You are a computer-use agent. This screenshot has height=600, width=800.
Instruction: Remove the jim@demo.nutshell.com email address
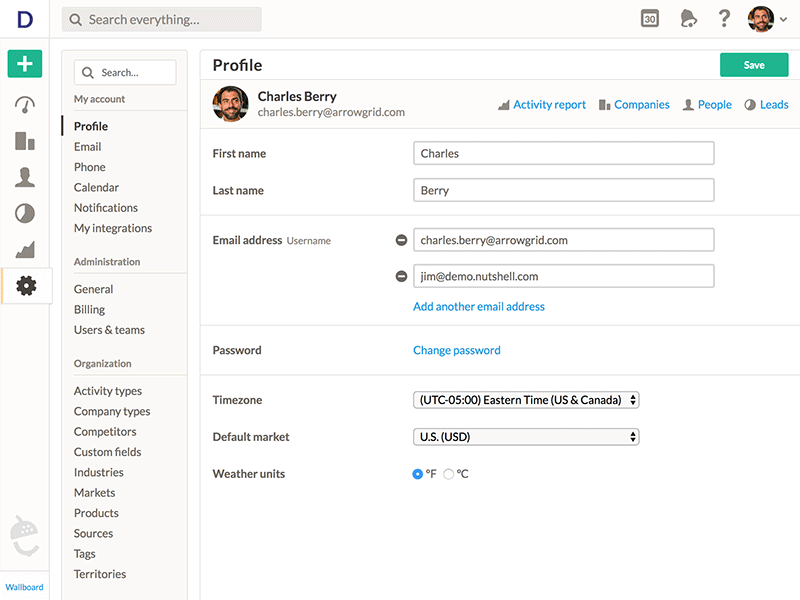point(401,276)
